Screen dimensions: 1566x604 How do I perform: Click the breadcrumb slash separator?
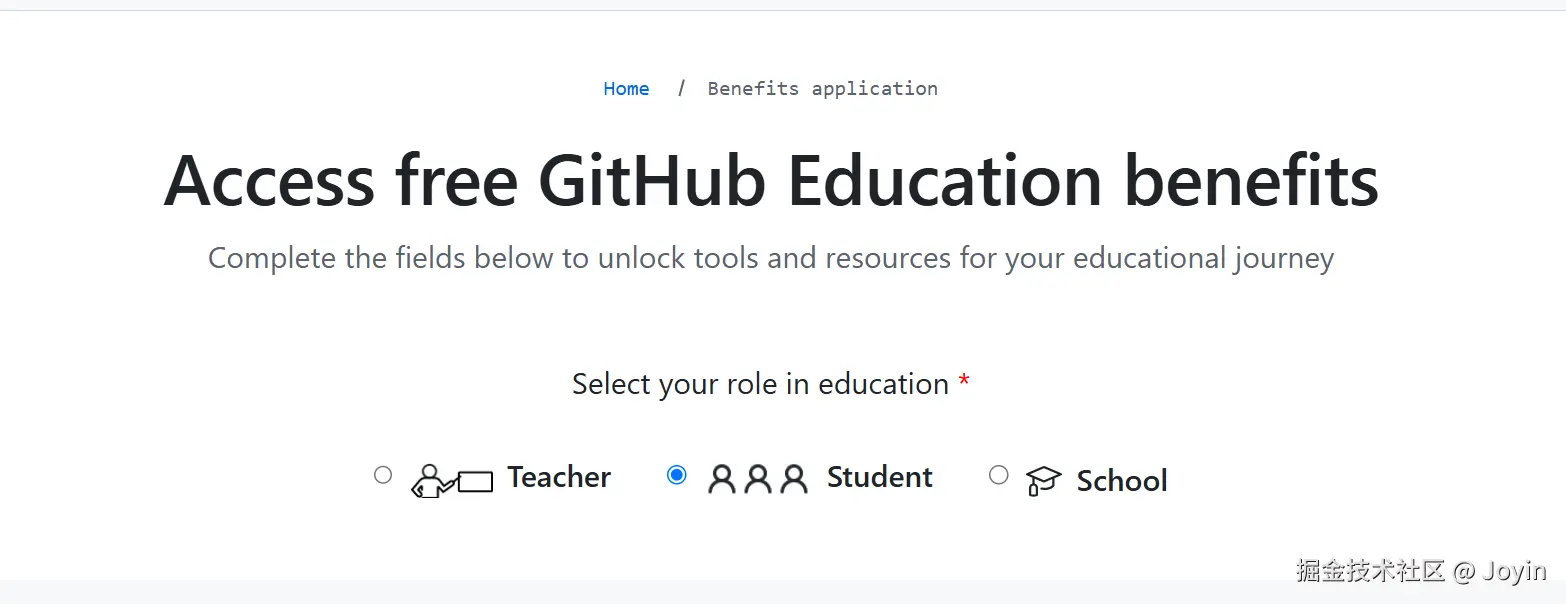point(681,88)
